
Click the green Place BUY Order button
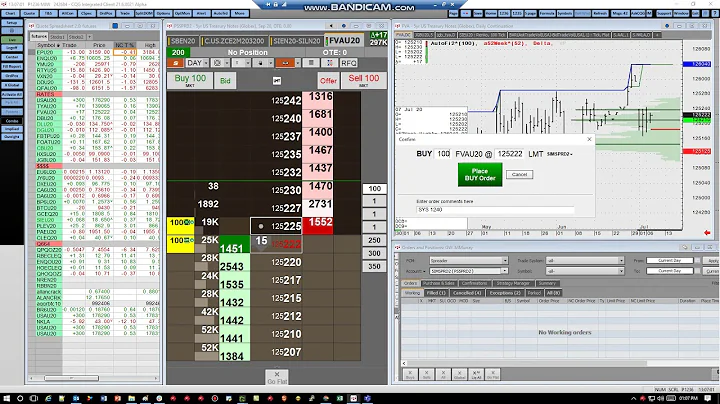point(480,174)
